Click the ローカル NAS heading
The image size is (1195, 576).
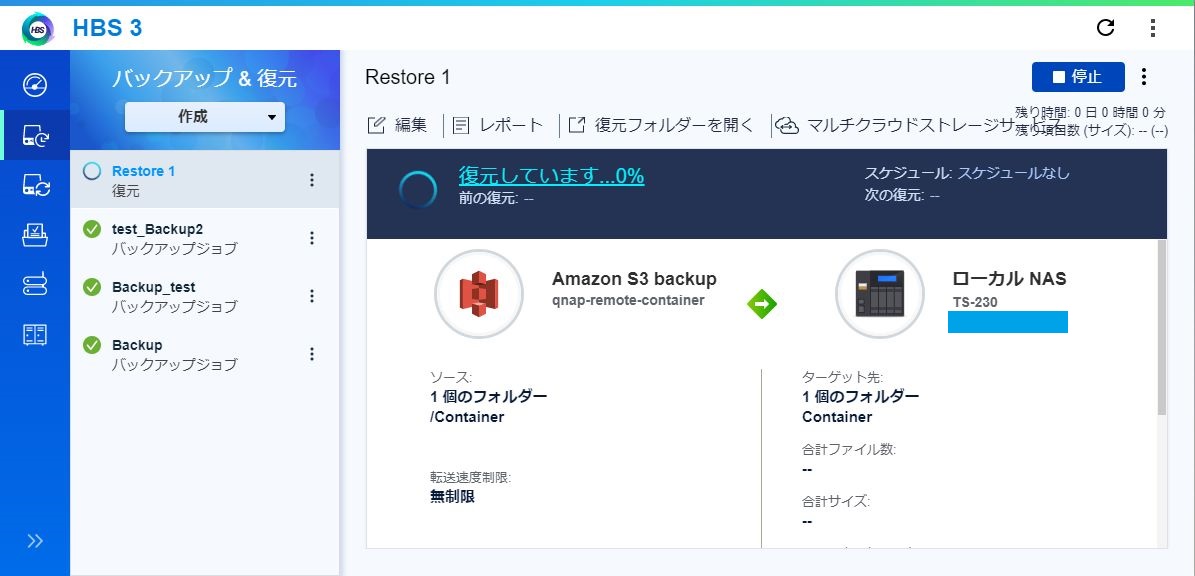click(x=1009, y=279)
